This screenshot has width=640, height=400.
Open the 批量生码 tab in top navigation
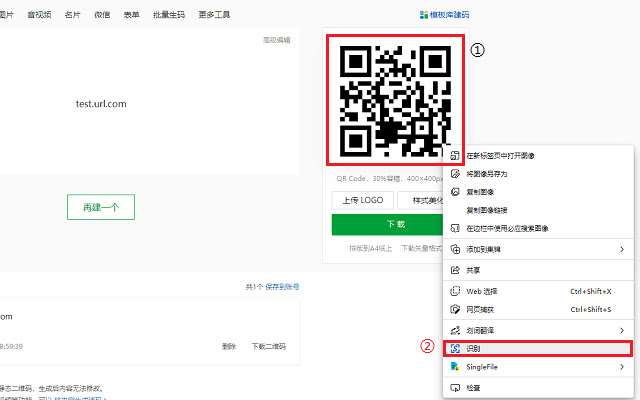click(169, 15)
